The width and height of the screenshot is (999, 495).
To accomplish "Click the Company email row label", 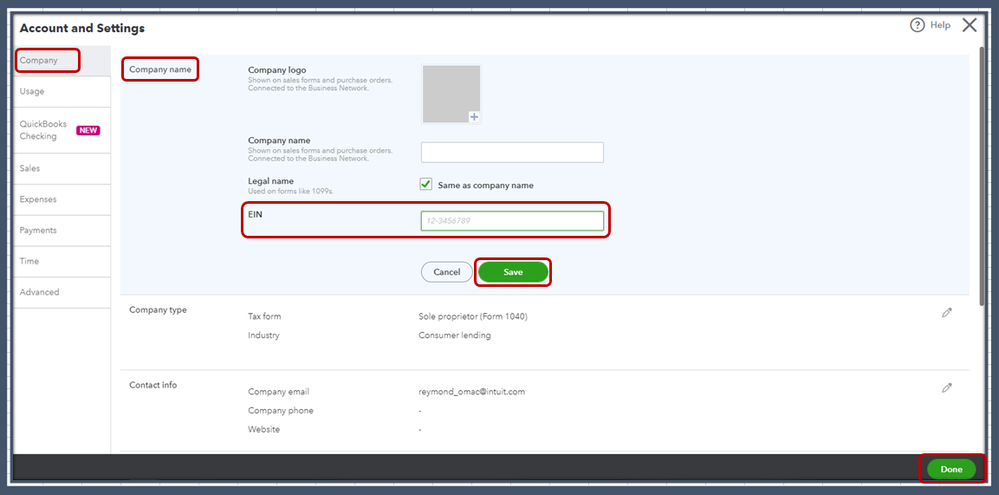I will [x=278, y=392].
